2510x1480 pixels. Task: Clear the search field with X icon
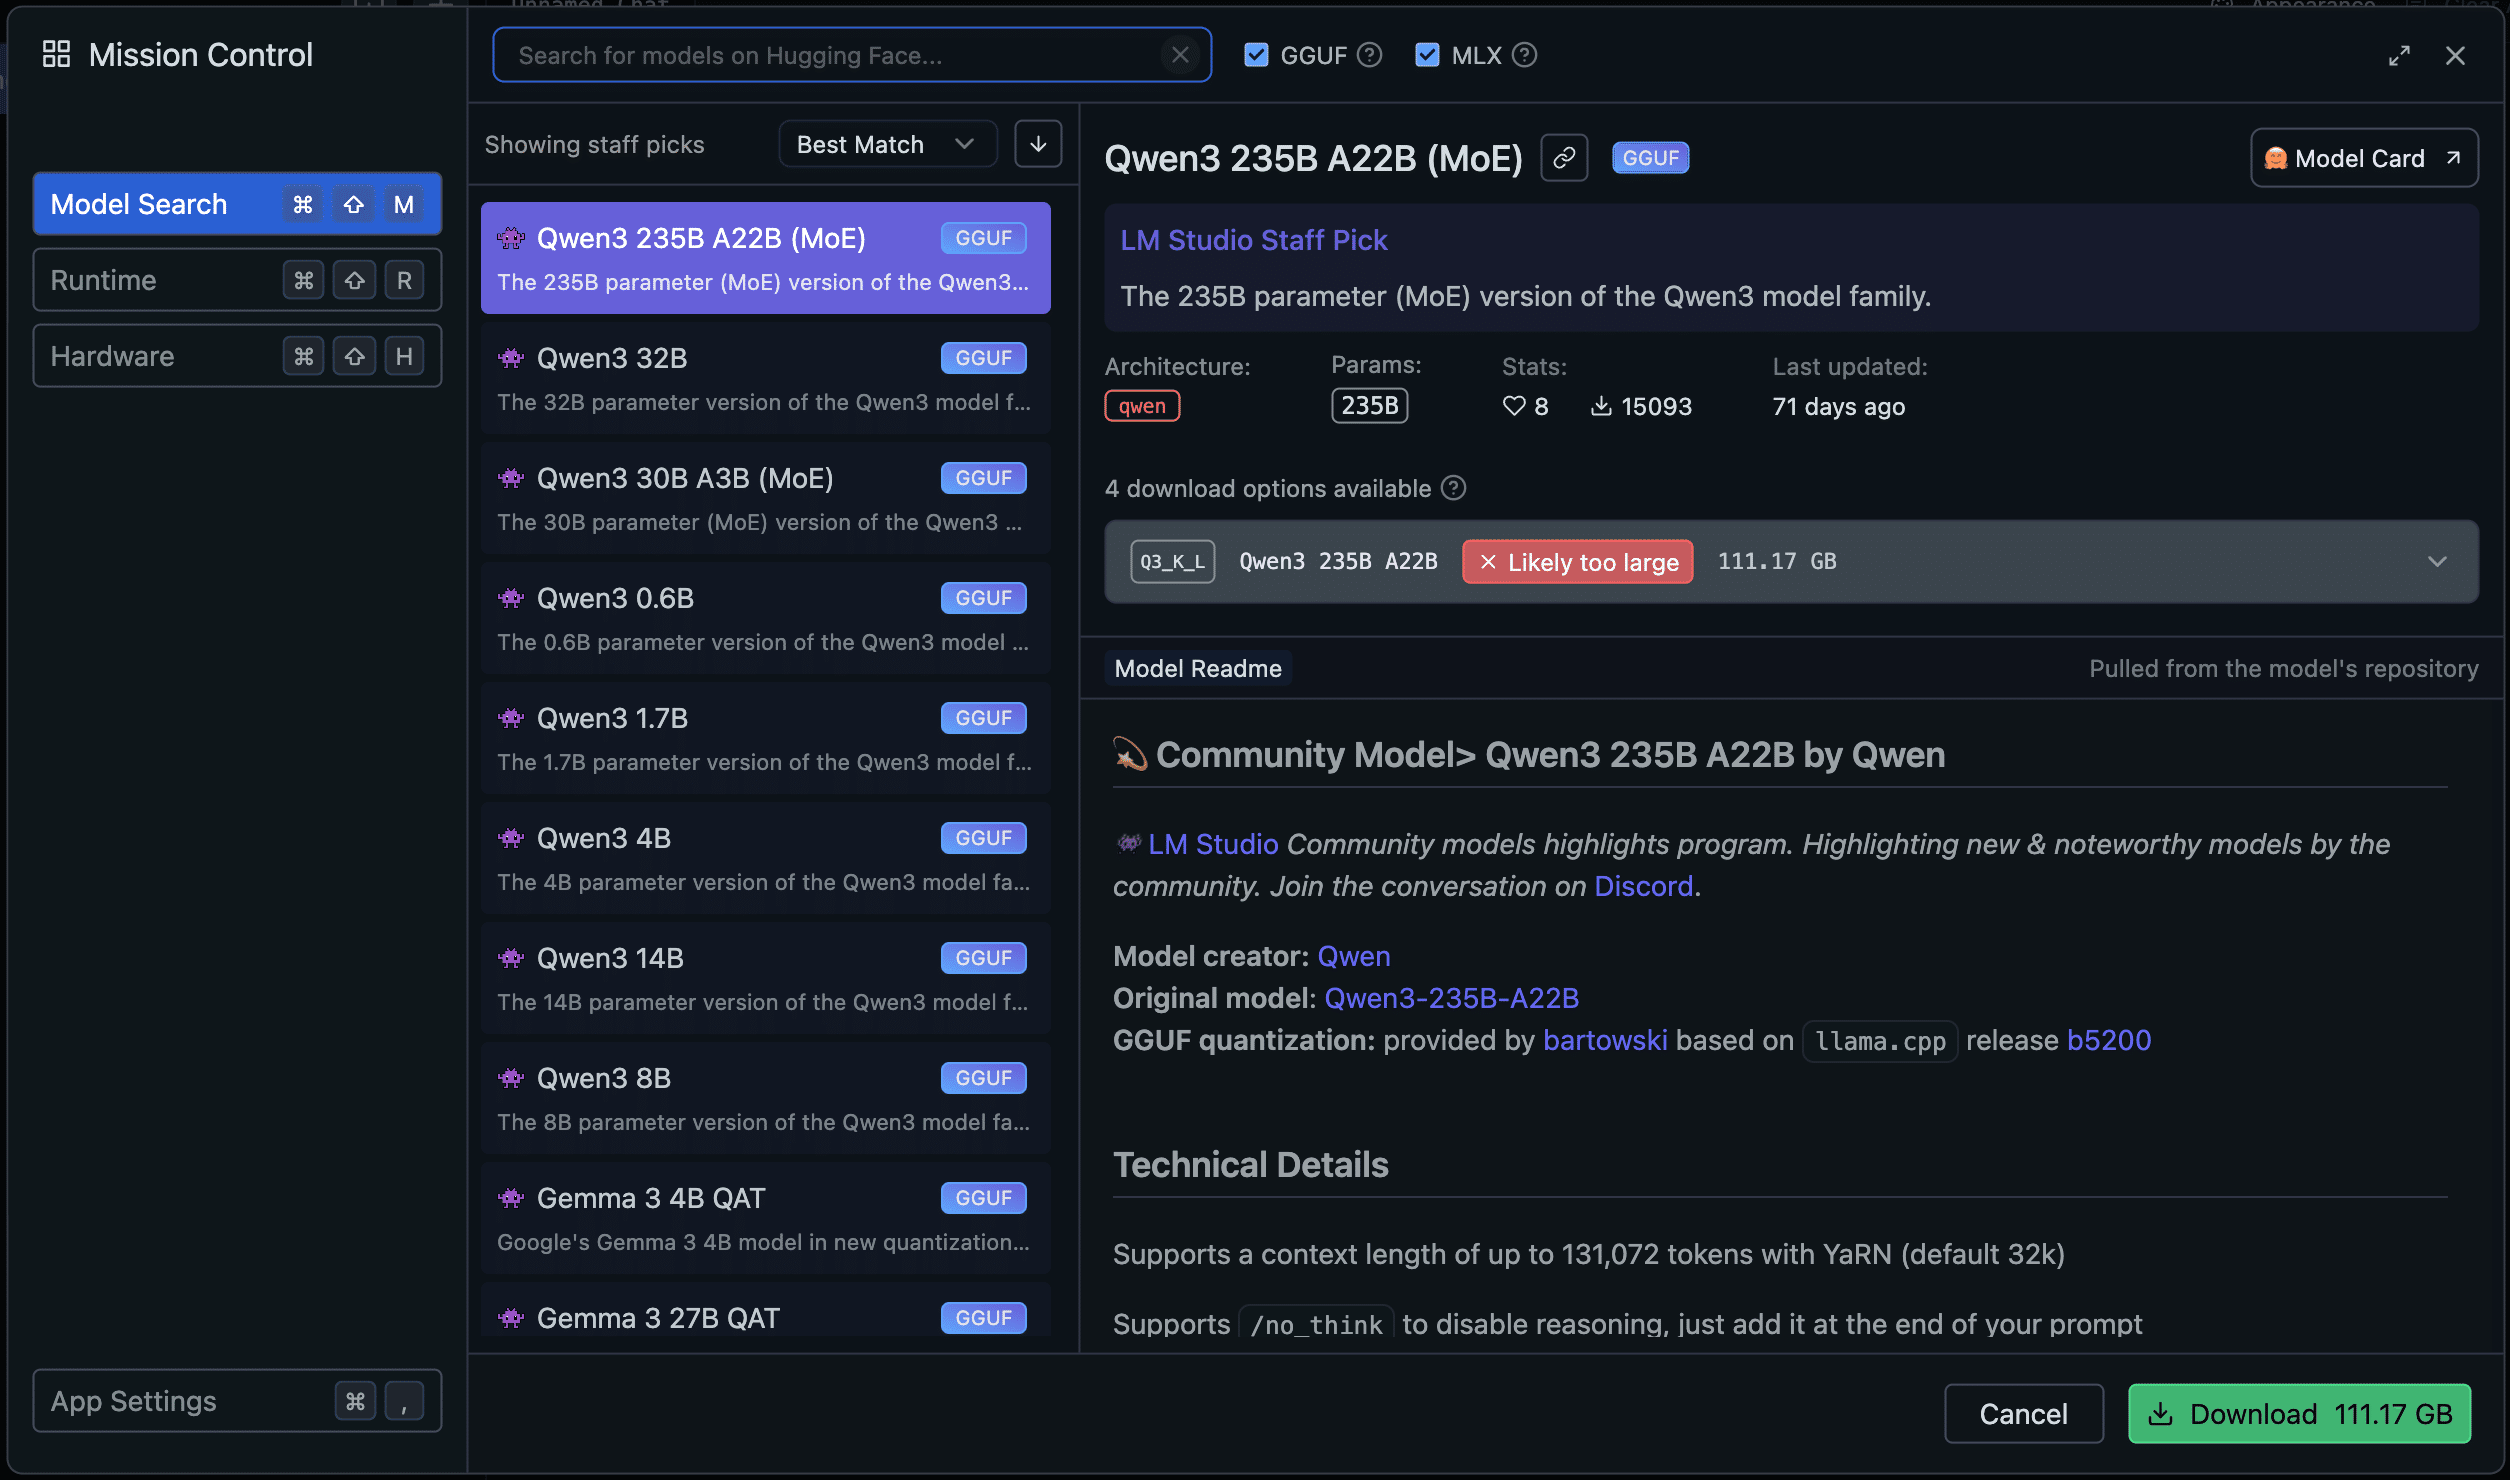(1180, 55)
